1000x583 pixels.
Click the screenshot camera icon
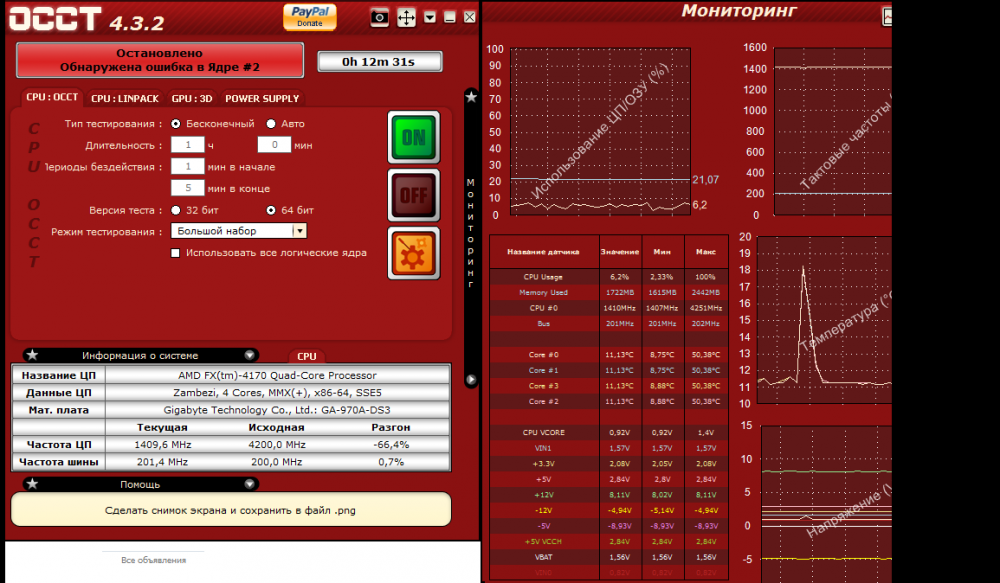tap(379, 17)
